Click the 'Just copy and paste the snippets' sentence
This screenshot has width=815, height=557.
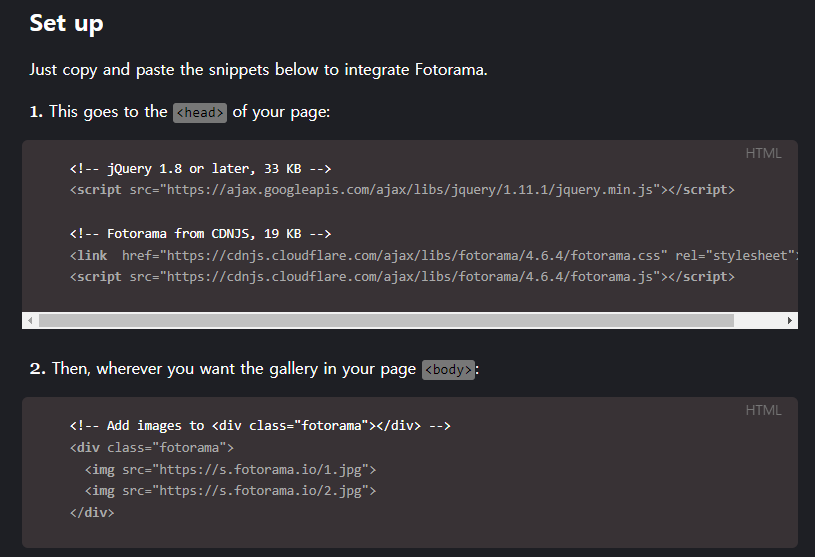258,70
